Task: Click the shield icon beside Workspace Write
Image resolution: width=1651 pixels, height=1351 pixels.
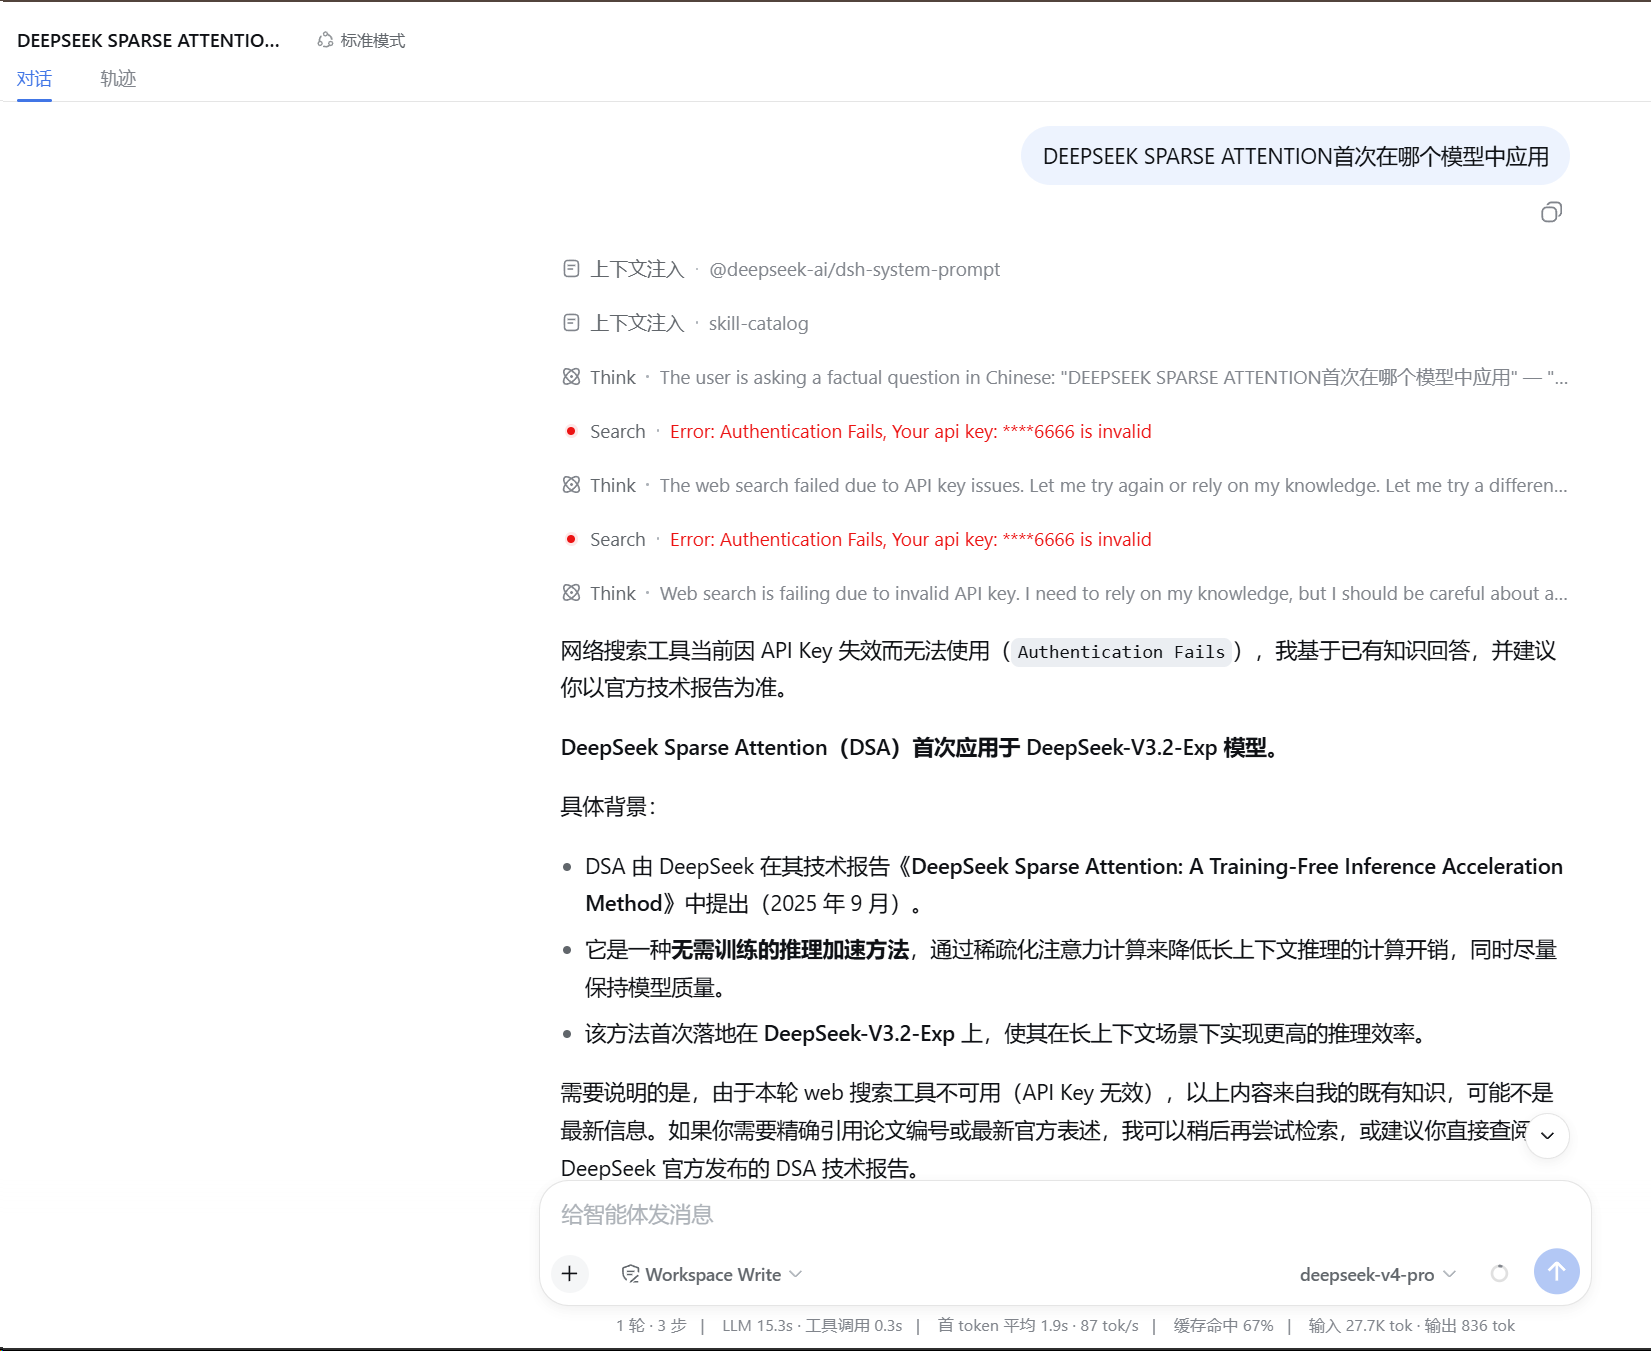Action: click(630, 1274)
